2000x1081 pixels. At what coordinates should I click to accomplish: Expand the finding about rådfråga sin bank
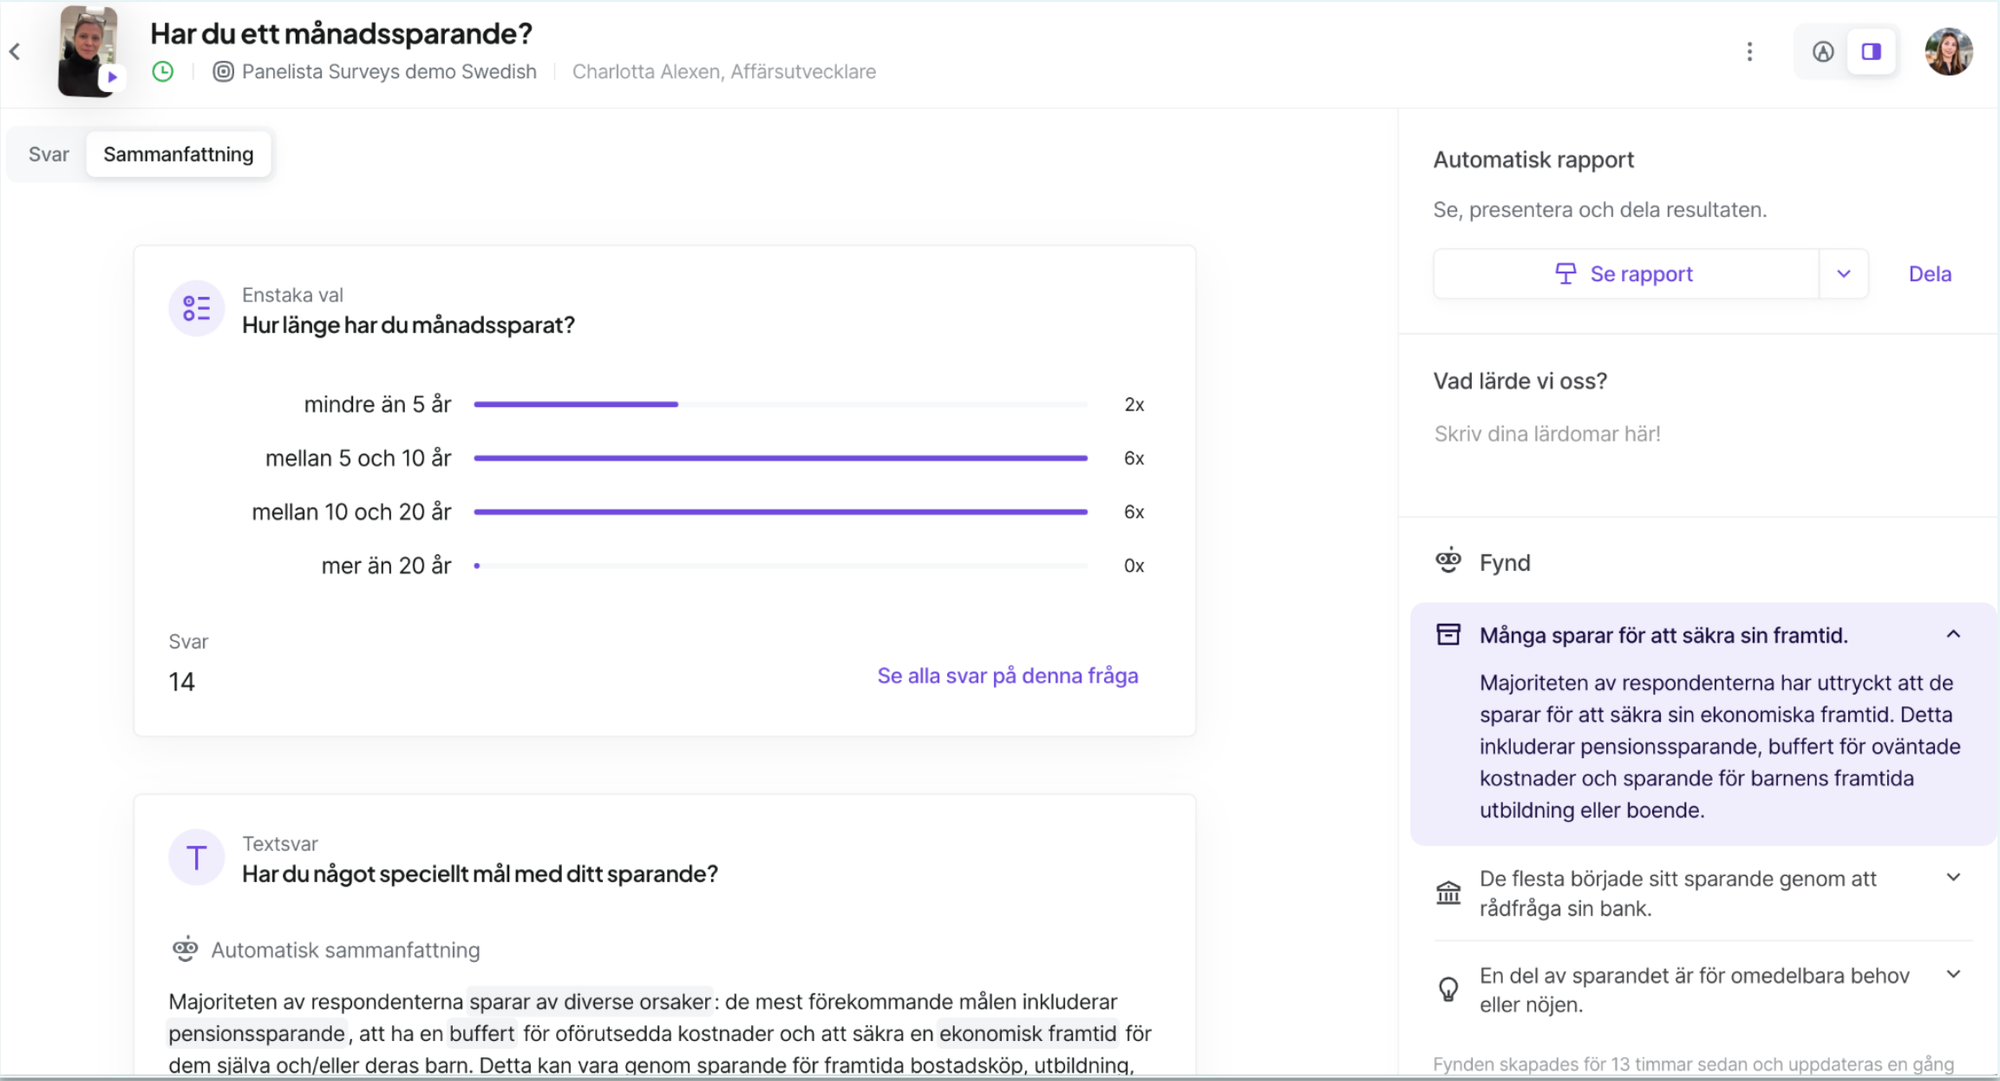1953,878
